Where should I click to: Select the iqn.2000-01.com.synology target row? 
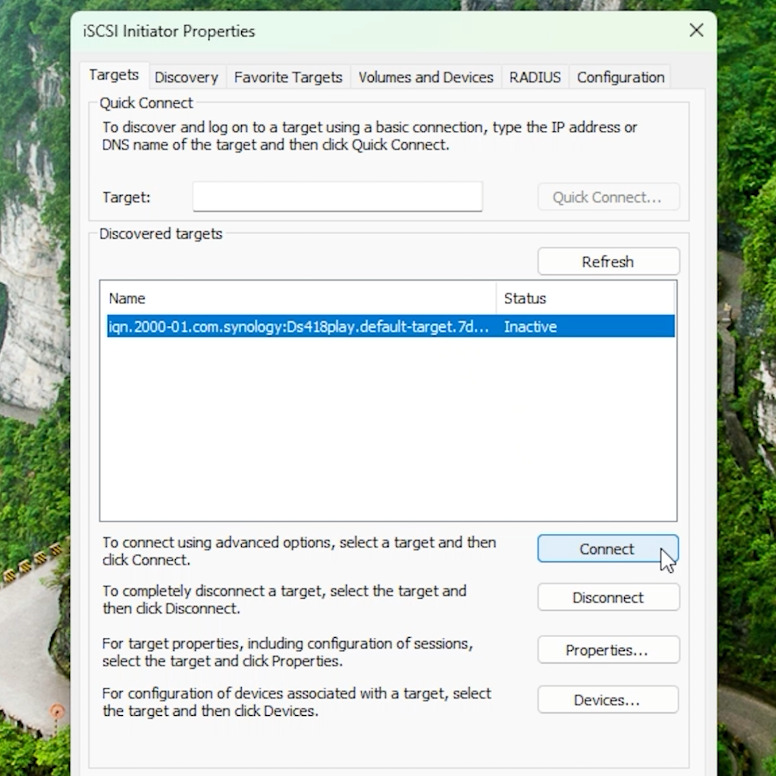tap(390, 327)
